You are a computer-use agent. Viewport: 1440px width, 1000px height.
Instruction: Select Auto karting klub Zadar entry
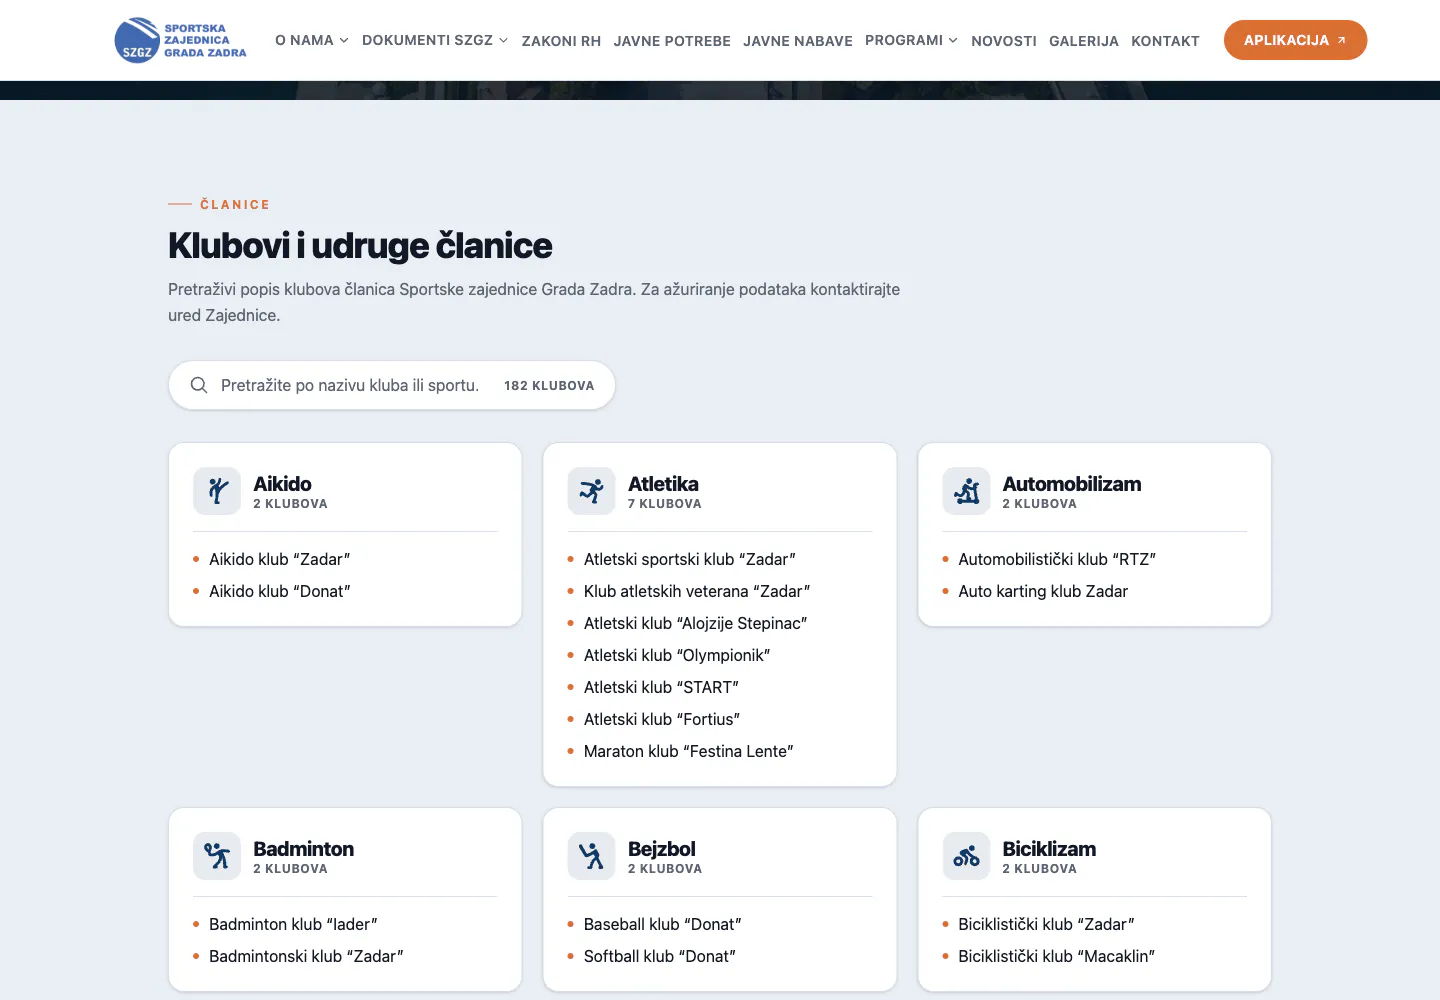[1043, 591]
